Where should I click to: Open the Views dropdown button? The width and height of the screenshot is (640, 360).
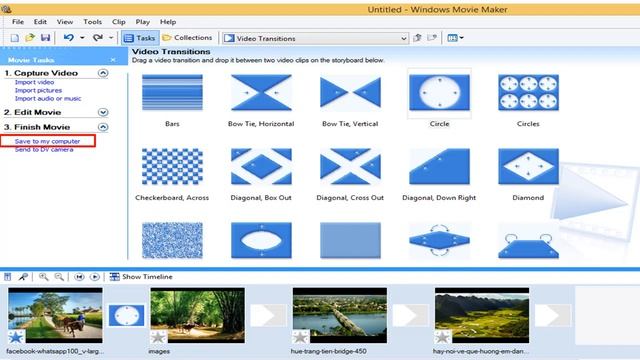click(455, 38)
